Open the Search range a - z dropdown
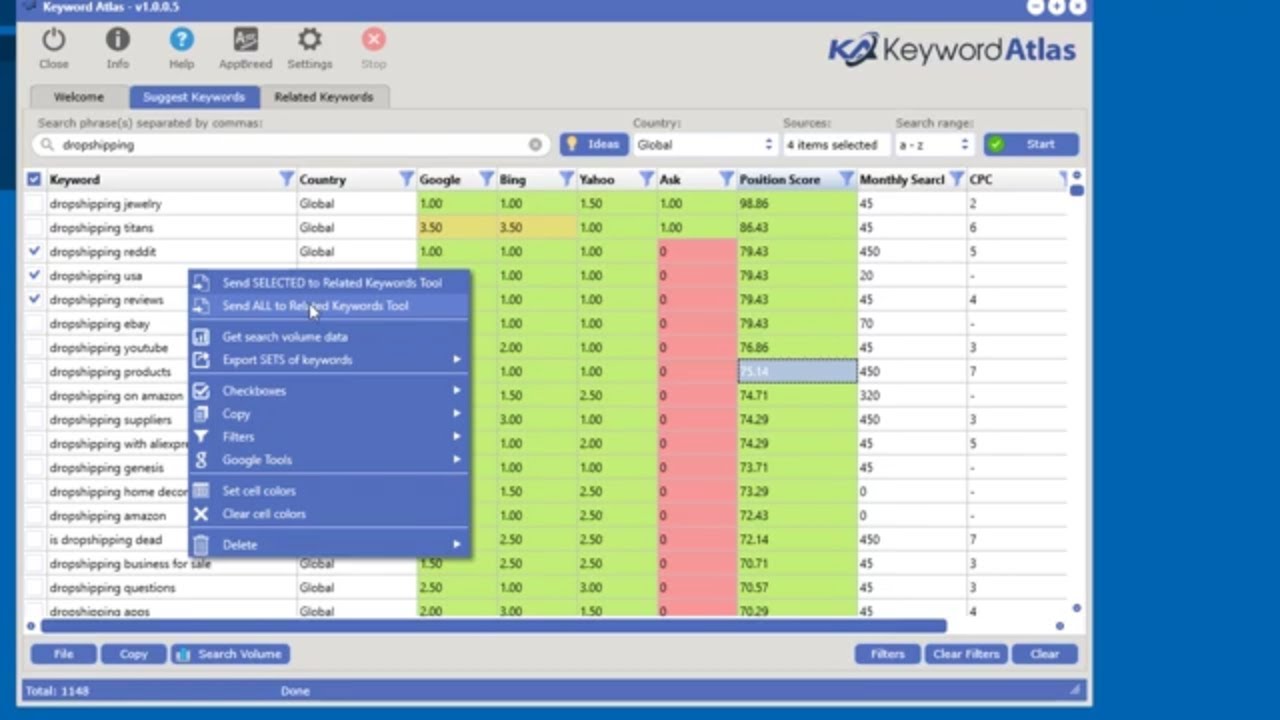 click(934, 145)
